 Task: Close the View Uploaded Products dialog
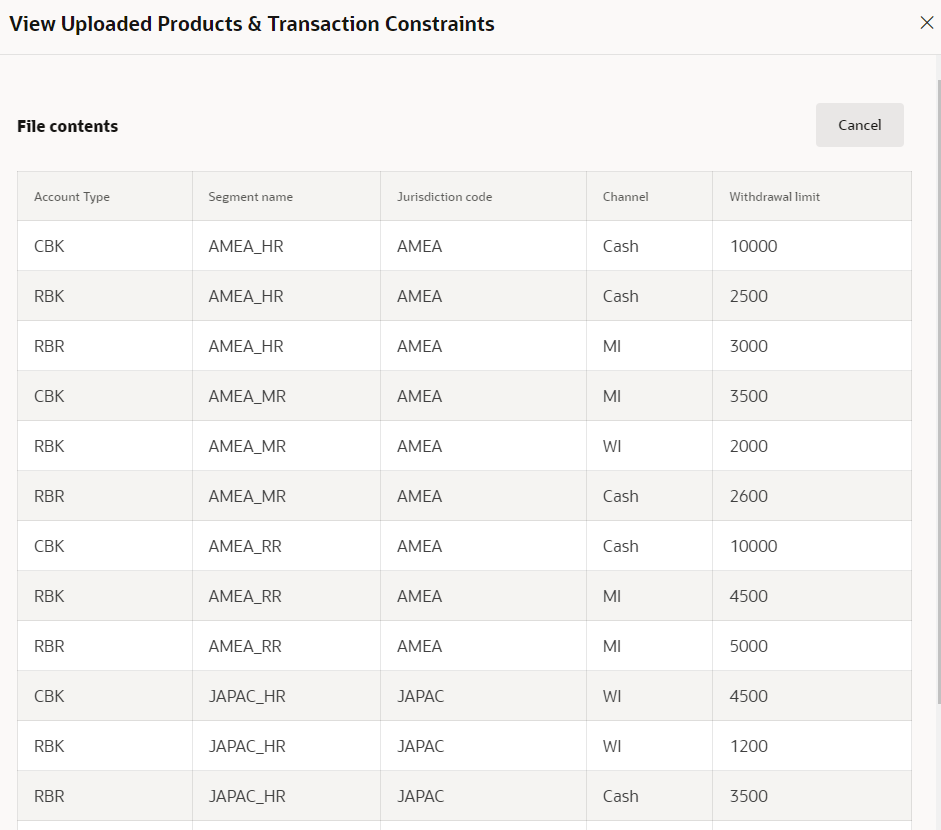coord(927,23)
